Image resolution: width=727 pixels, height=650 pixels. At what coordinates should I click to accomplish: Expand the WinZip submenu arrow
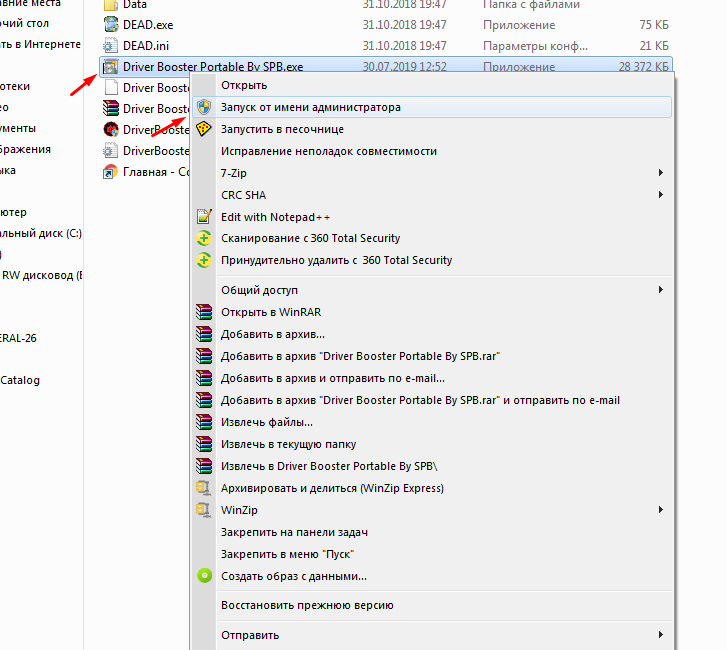pyautogui.click(x=661, y=510)
